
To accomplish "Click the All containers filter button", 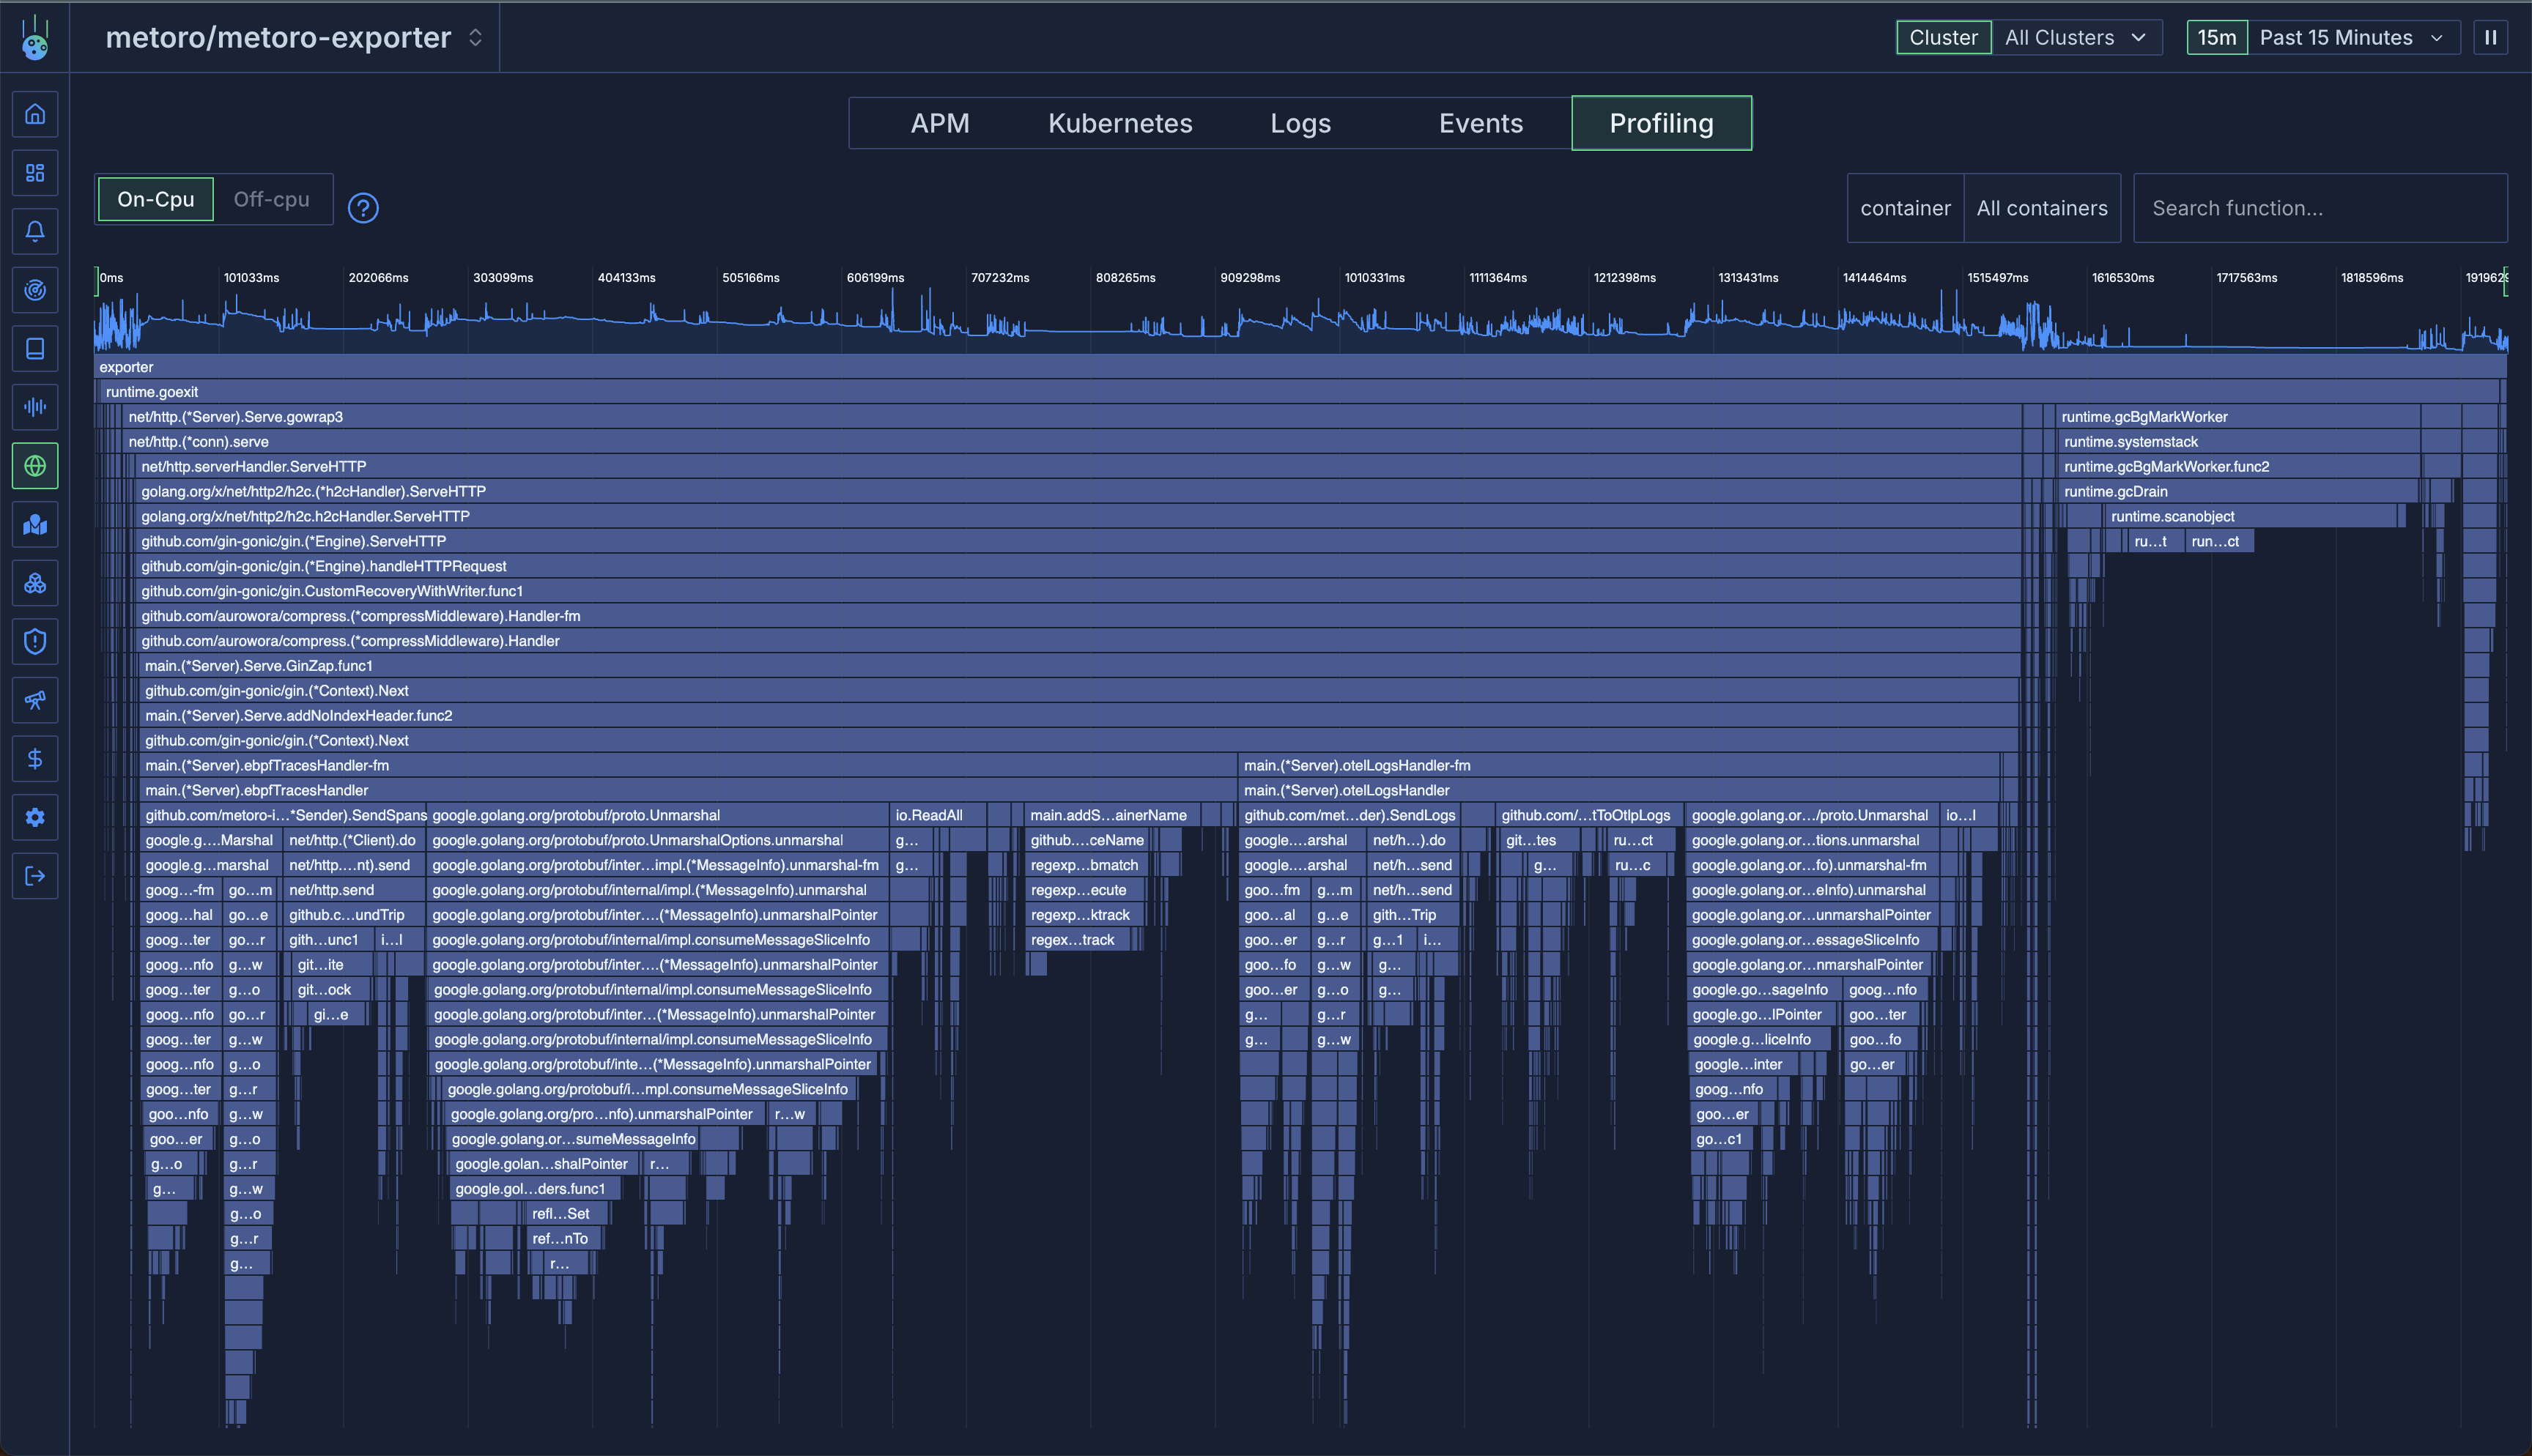I will click(x=2041, y=208).
